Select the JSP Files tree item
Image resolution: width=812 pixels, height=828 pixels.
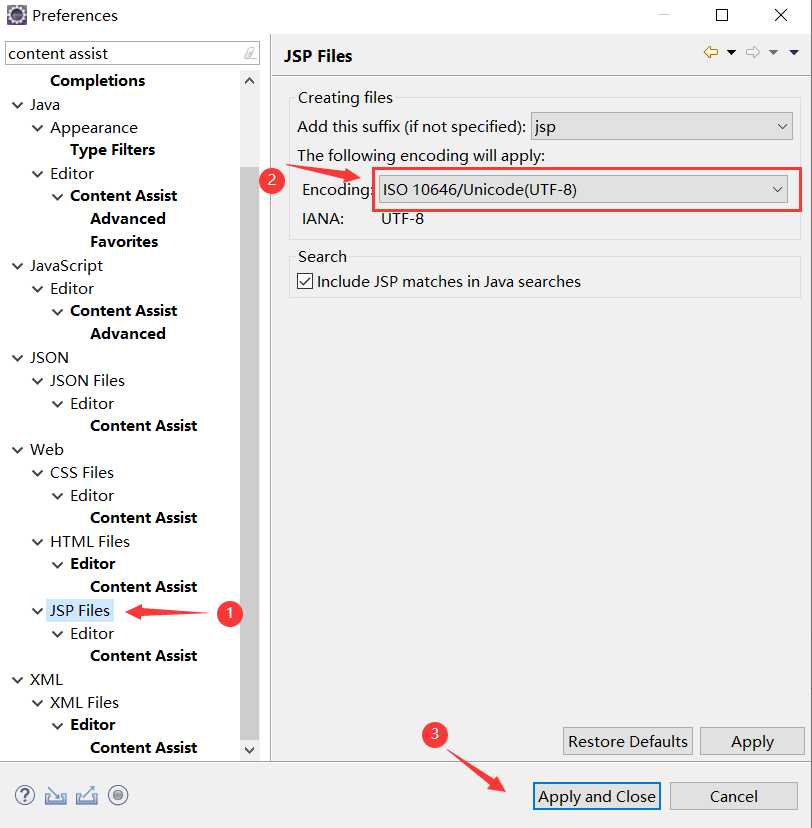click(80, 610)
